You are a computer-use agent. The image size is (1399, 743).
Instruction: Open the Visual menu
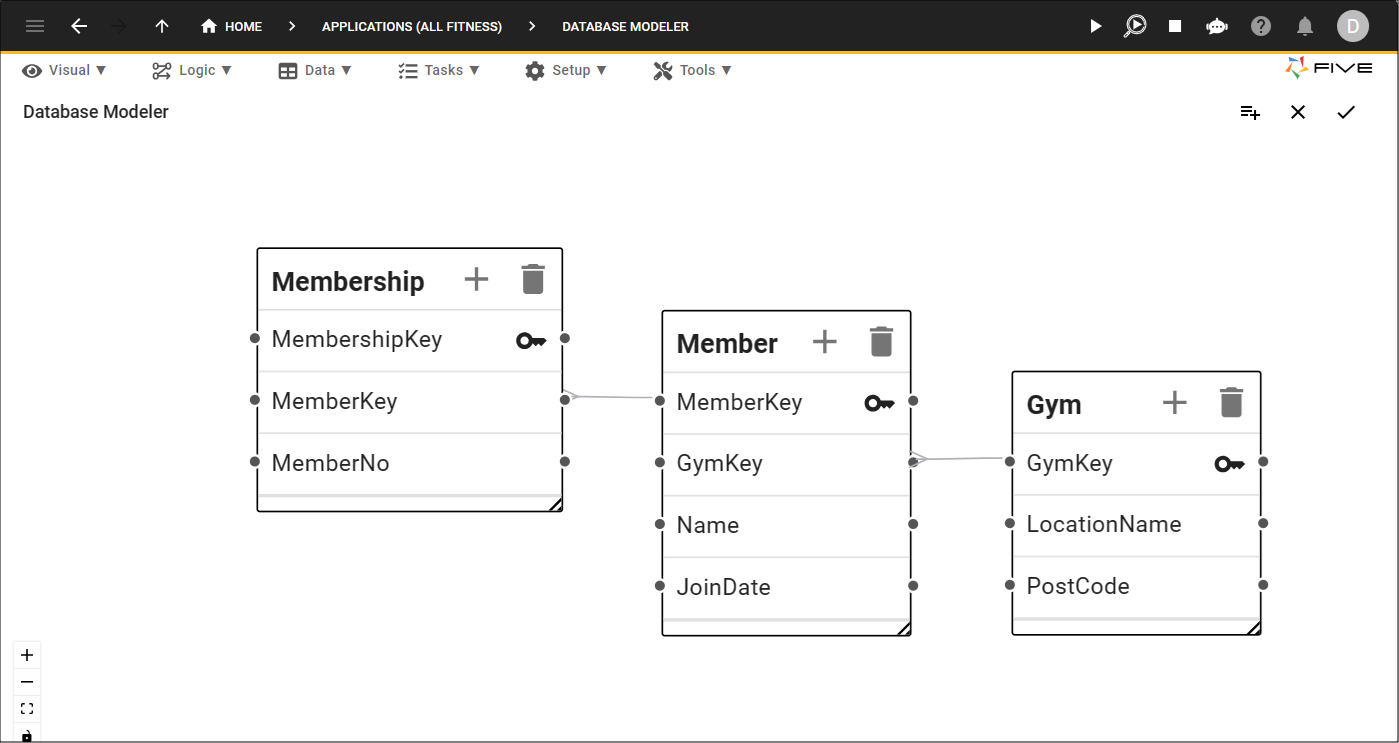65,70
